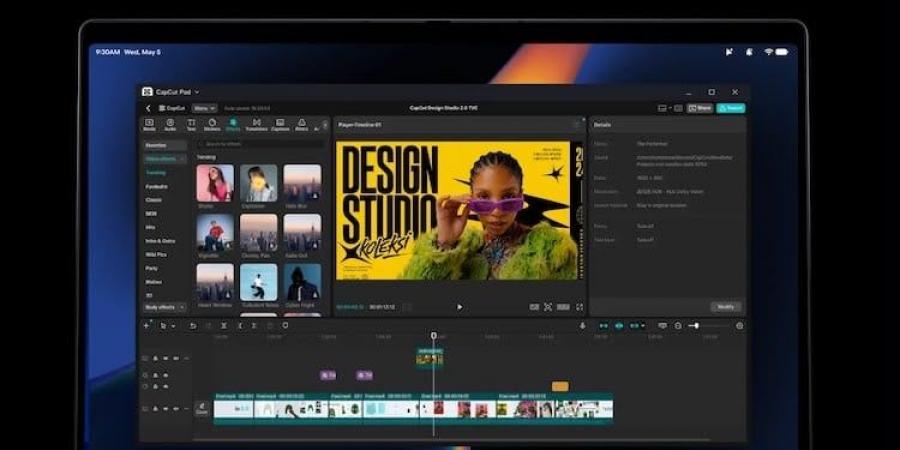The height and width of the screenshot is (450, 900).
Task: Click the search effects field
Action: click(261, 145)
